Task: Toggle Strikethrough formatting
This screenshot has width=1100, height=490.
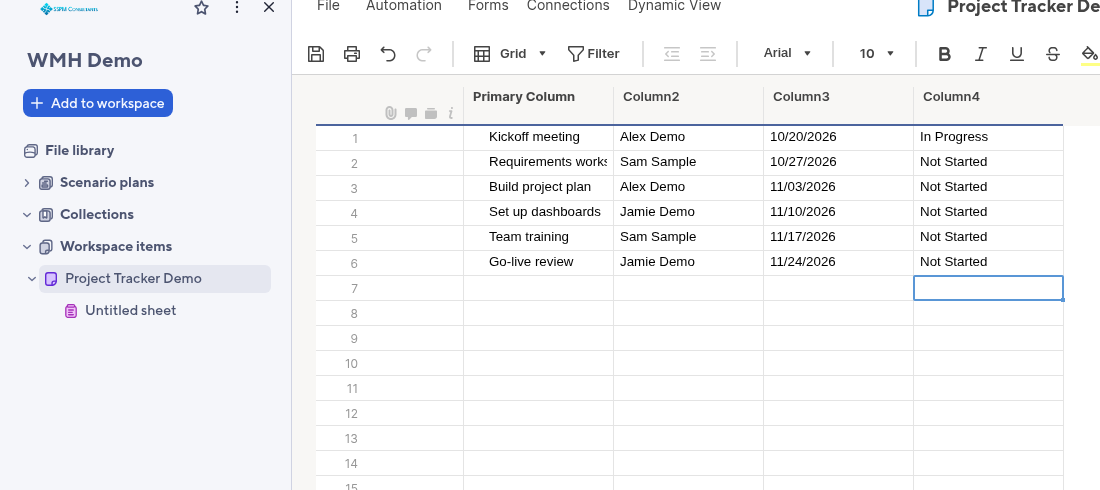Action: [x=1052, y=54]
